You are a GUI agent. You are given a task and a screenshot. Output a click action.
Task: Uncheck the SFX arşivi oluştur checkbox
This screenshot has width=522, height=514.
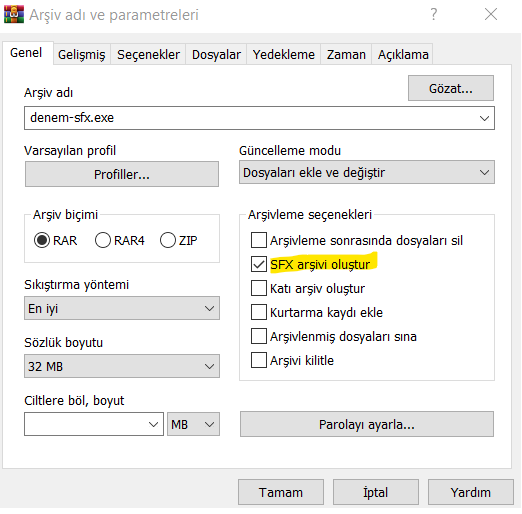[259, 264]
